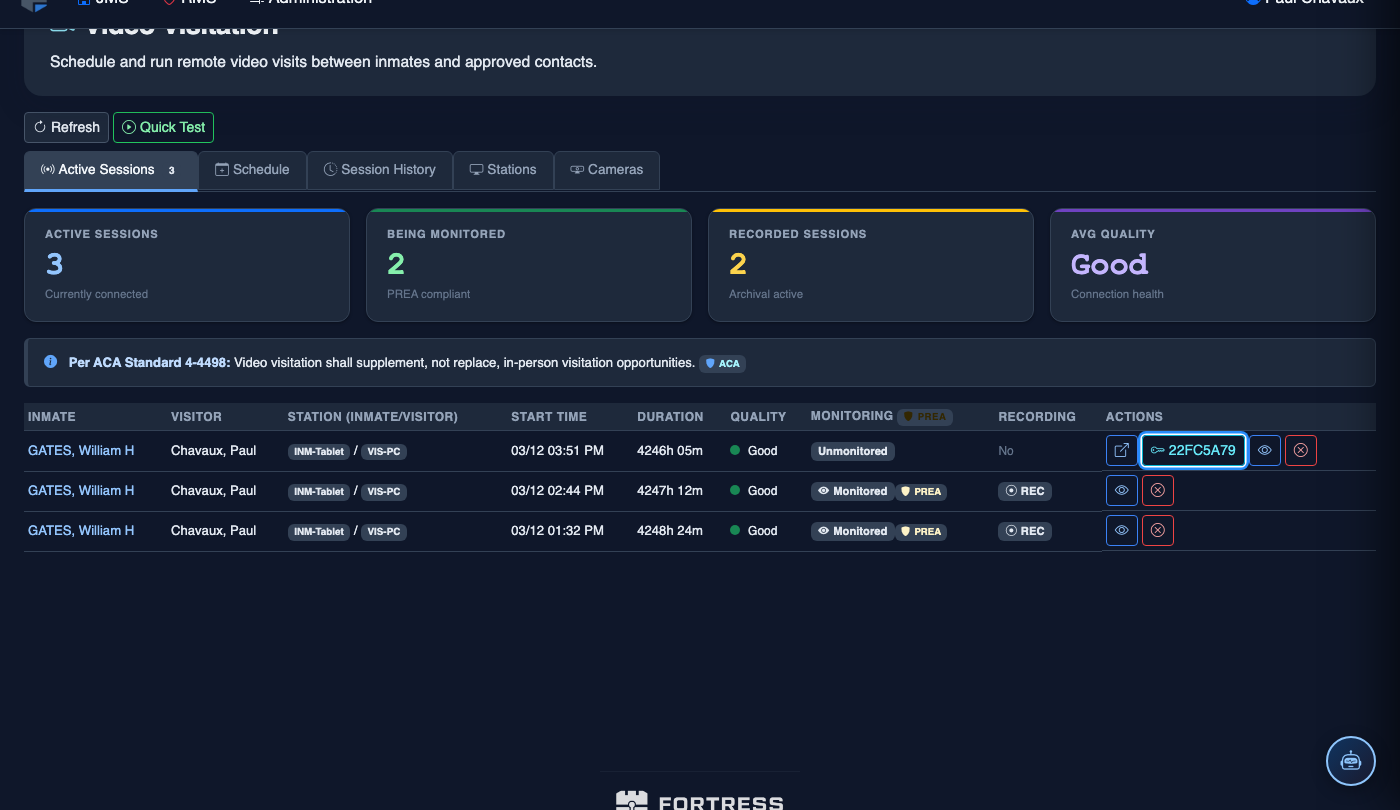Image resolution: width=1400 pixels, height=810 pixels.
Task: Copy session key 22FC5A79
Action: [x=1193, y=451]
